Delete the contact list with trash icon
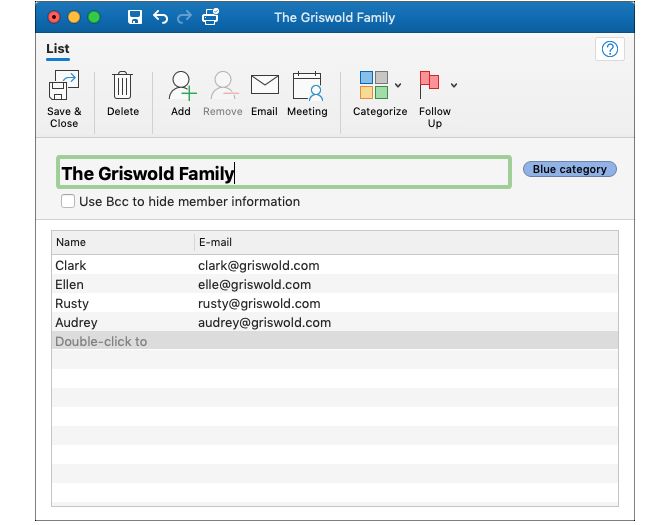670x525 pixels. point(123,87)
